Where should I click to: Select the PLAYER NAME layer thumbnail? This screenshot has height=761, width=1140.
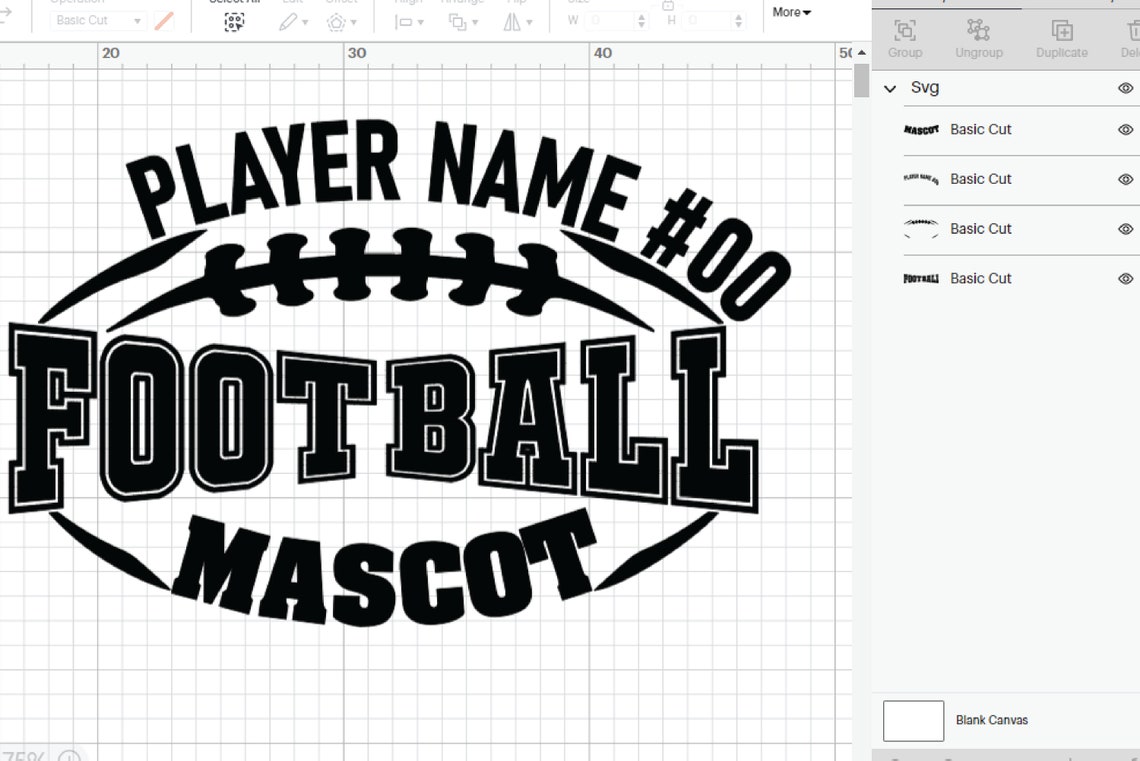921,178
